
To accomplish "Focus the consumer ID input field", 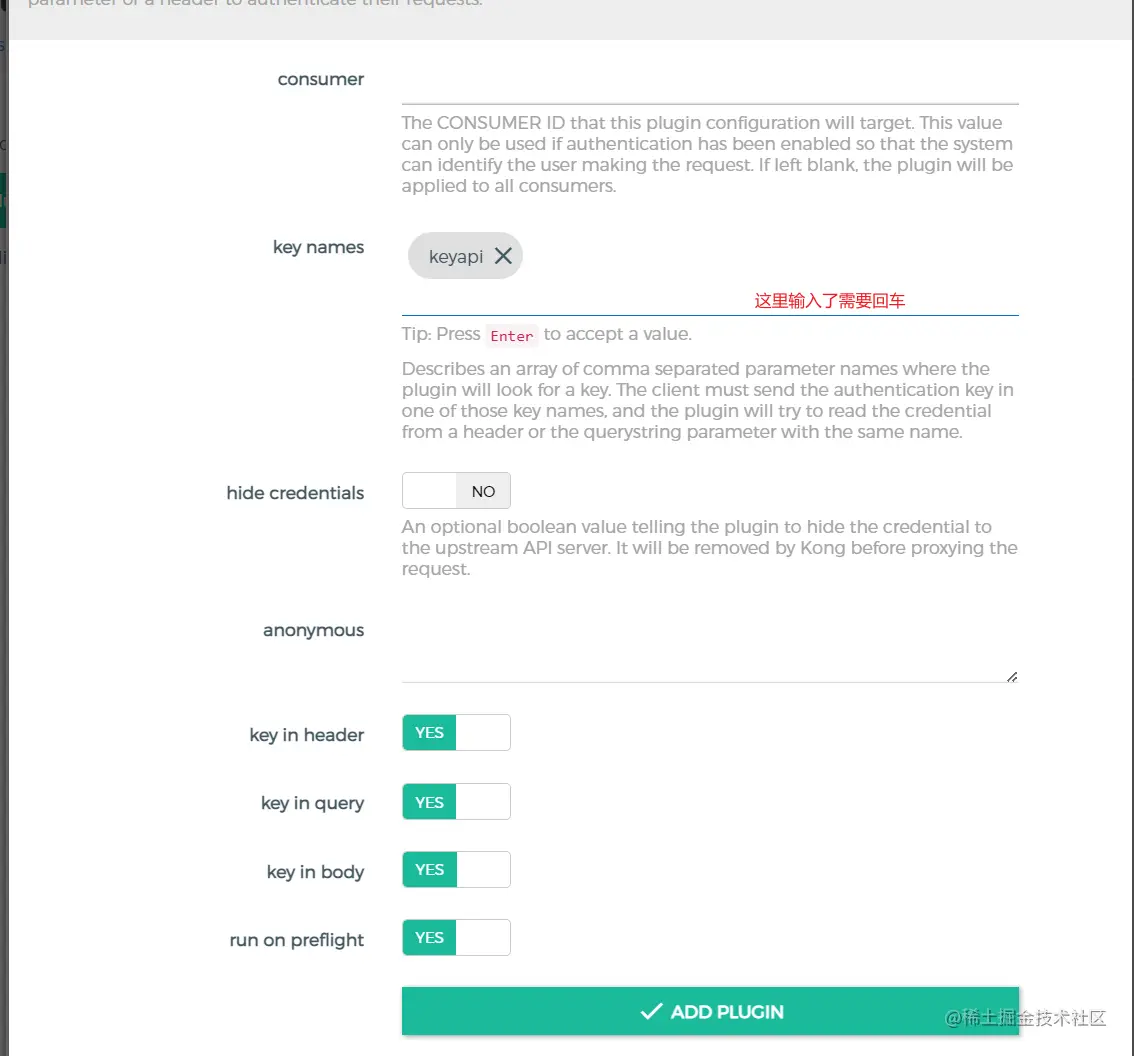I will click(709, 86).
